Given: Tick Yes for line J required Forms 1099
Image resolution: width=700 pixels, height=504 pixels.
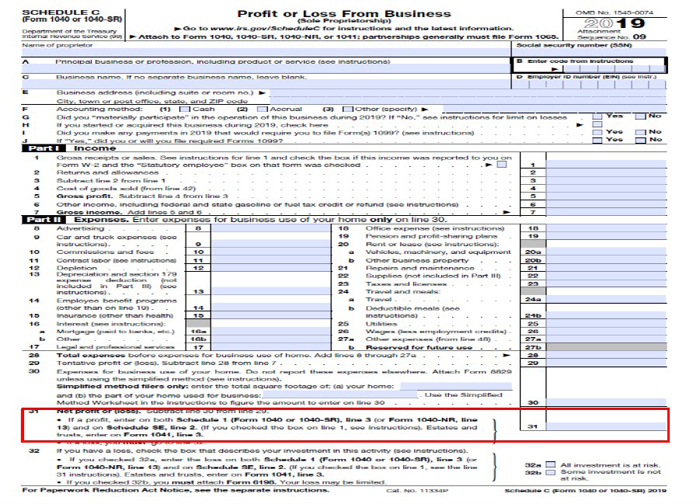Looking at the screenshot, I should tap(597, 140).
